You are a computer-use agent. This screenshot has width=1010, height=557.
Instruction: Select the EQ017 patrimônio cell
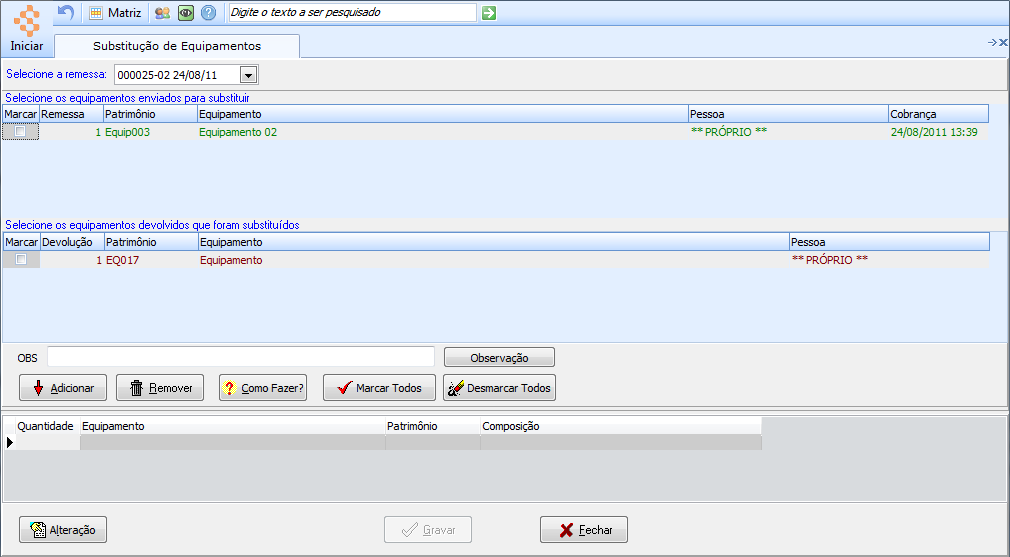(151, 260)
